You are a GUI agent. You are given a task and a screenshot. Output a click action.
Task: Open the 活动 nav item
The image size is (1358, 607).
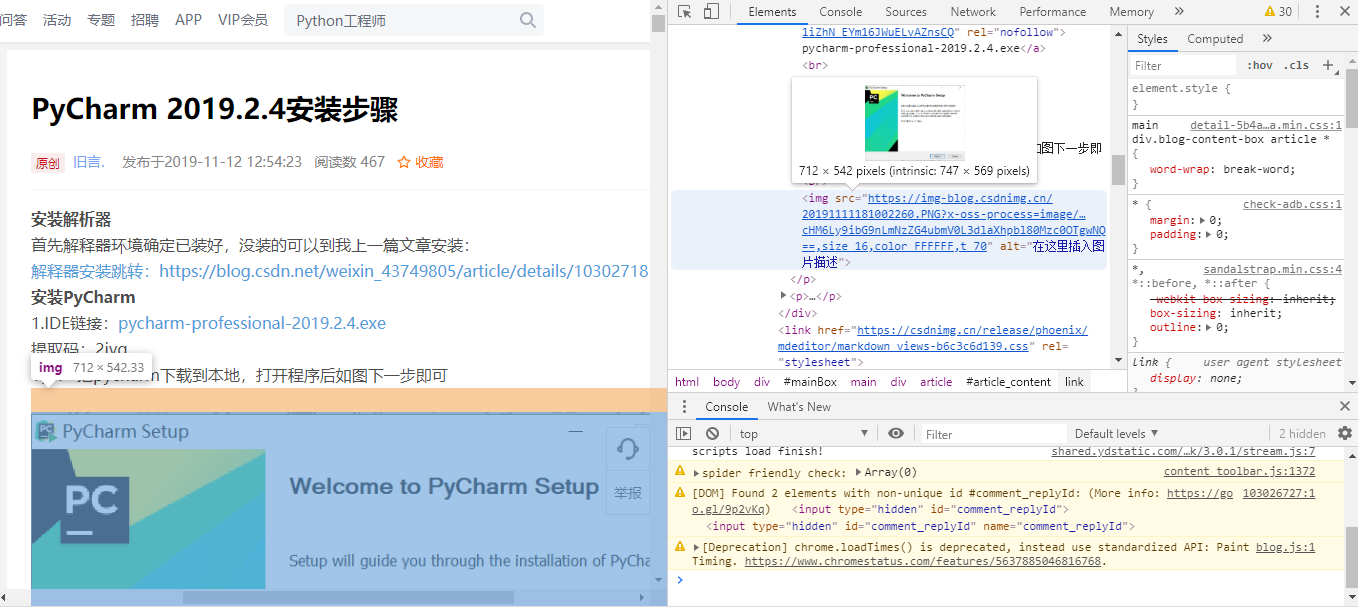pos(57,20)
